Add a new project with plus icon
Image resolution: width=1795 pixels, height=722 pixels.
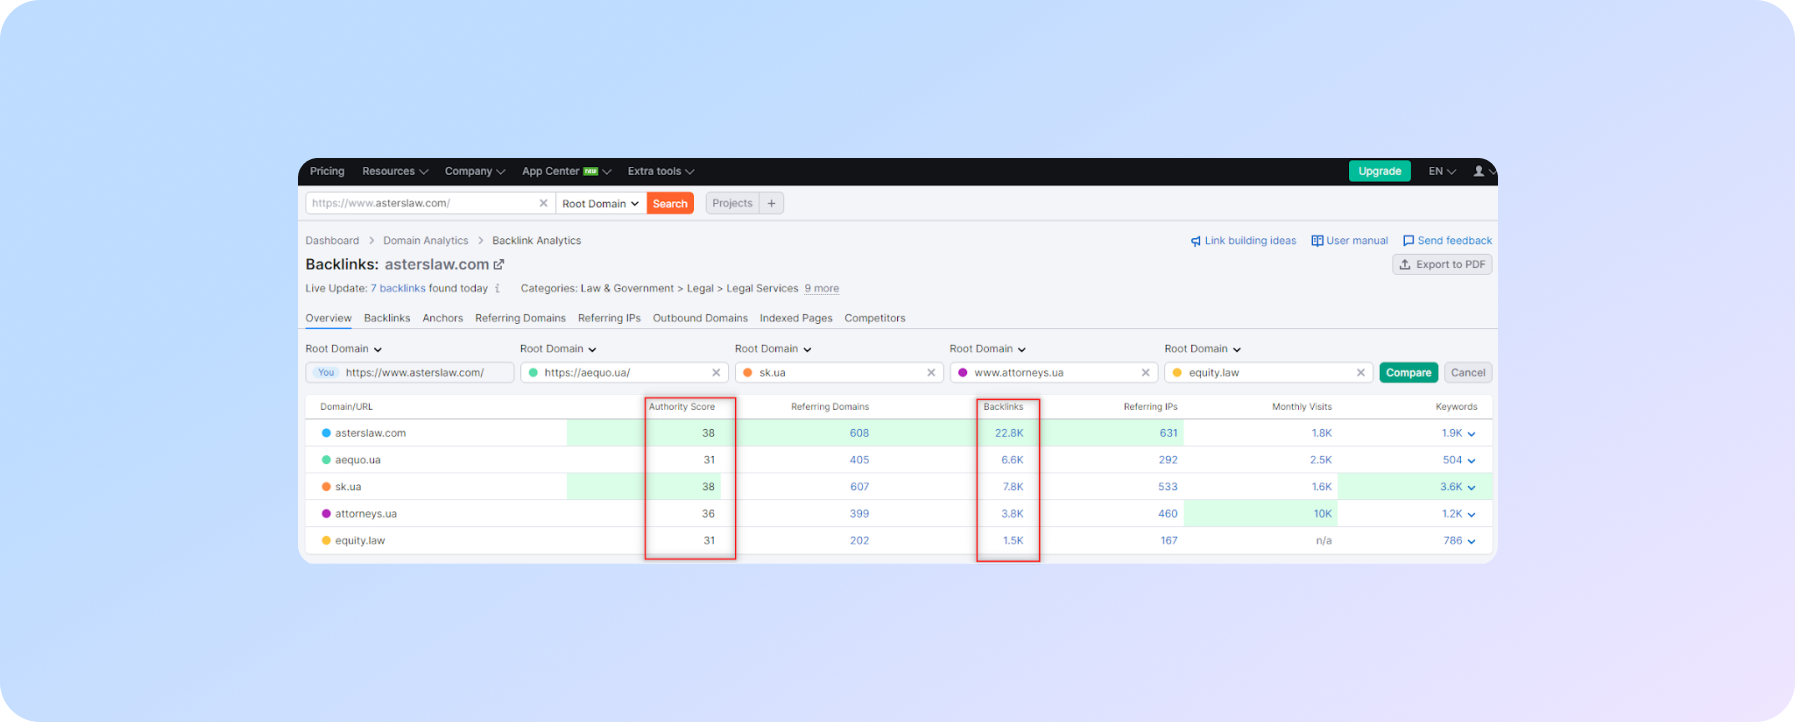pos(771,203)
